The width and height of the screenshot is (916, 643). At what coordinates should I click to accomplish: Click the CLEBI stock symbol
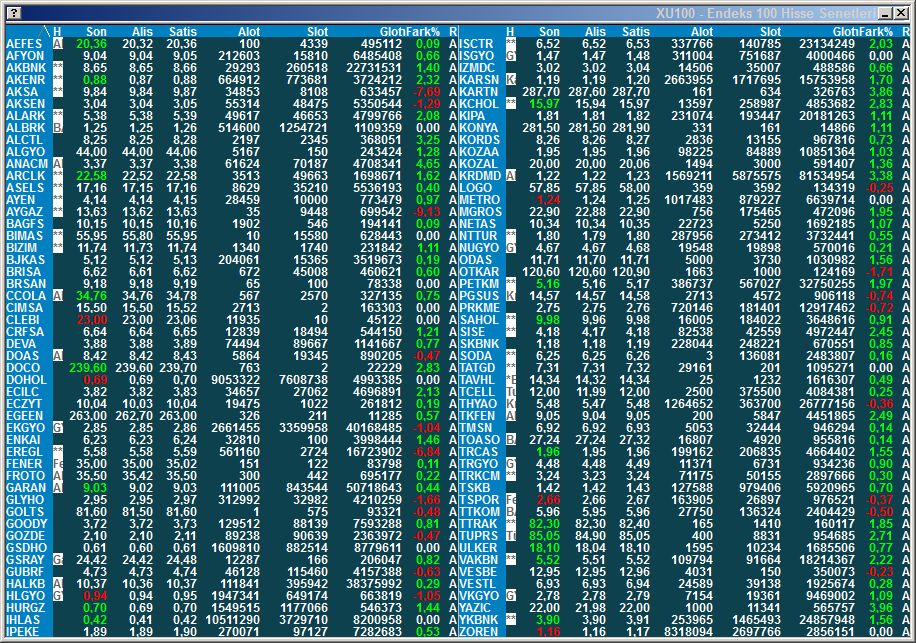22,319
